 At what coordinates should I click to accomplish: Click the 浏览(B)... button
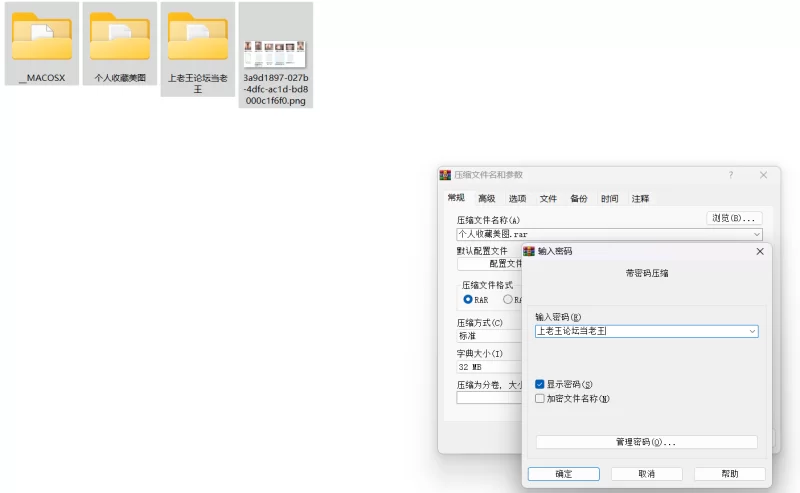click(734, 218)
